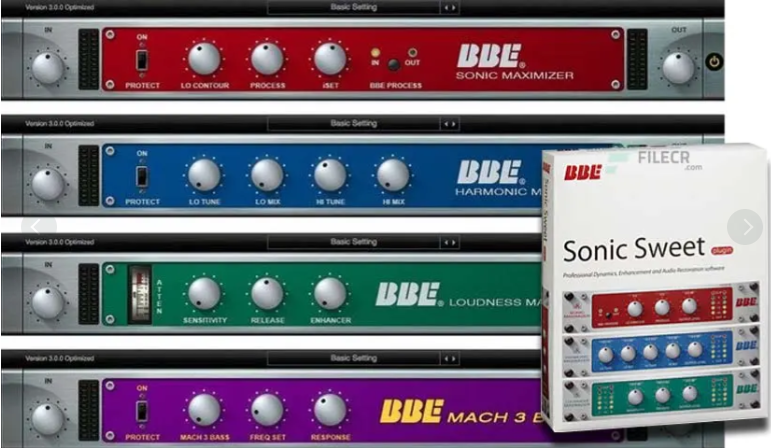Adjust the LO CONTOUR knob
Screen dimensions: 771x448
click(x=204, y=59)
